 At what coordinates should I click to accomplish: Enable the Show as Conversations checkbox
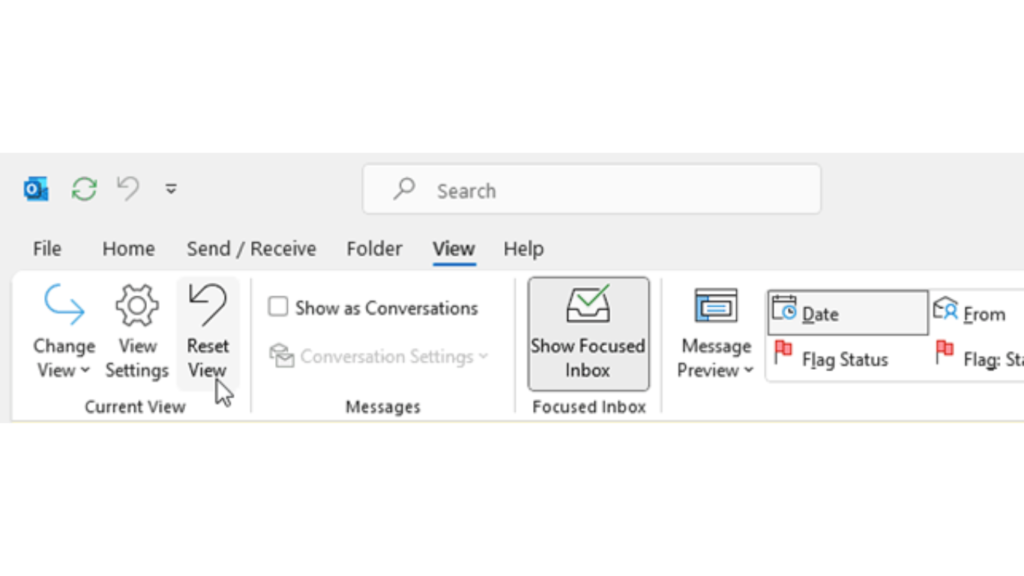coord(278,308)
